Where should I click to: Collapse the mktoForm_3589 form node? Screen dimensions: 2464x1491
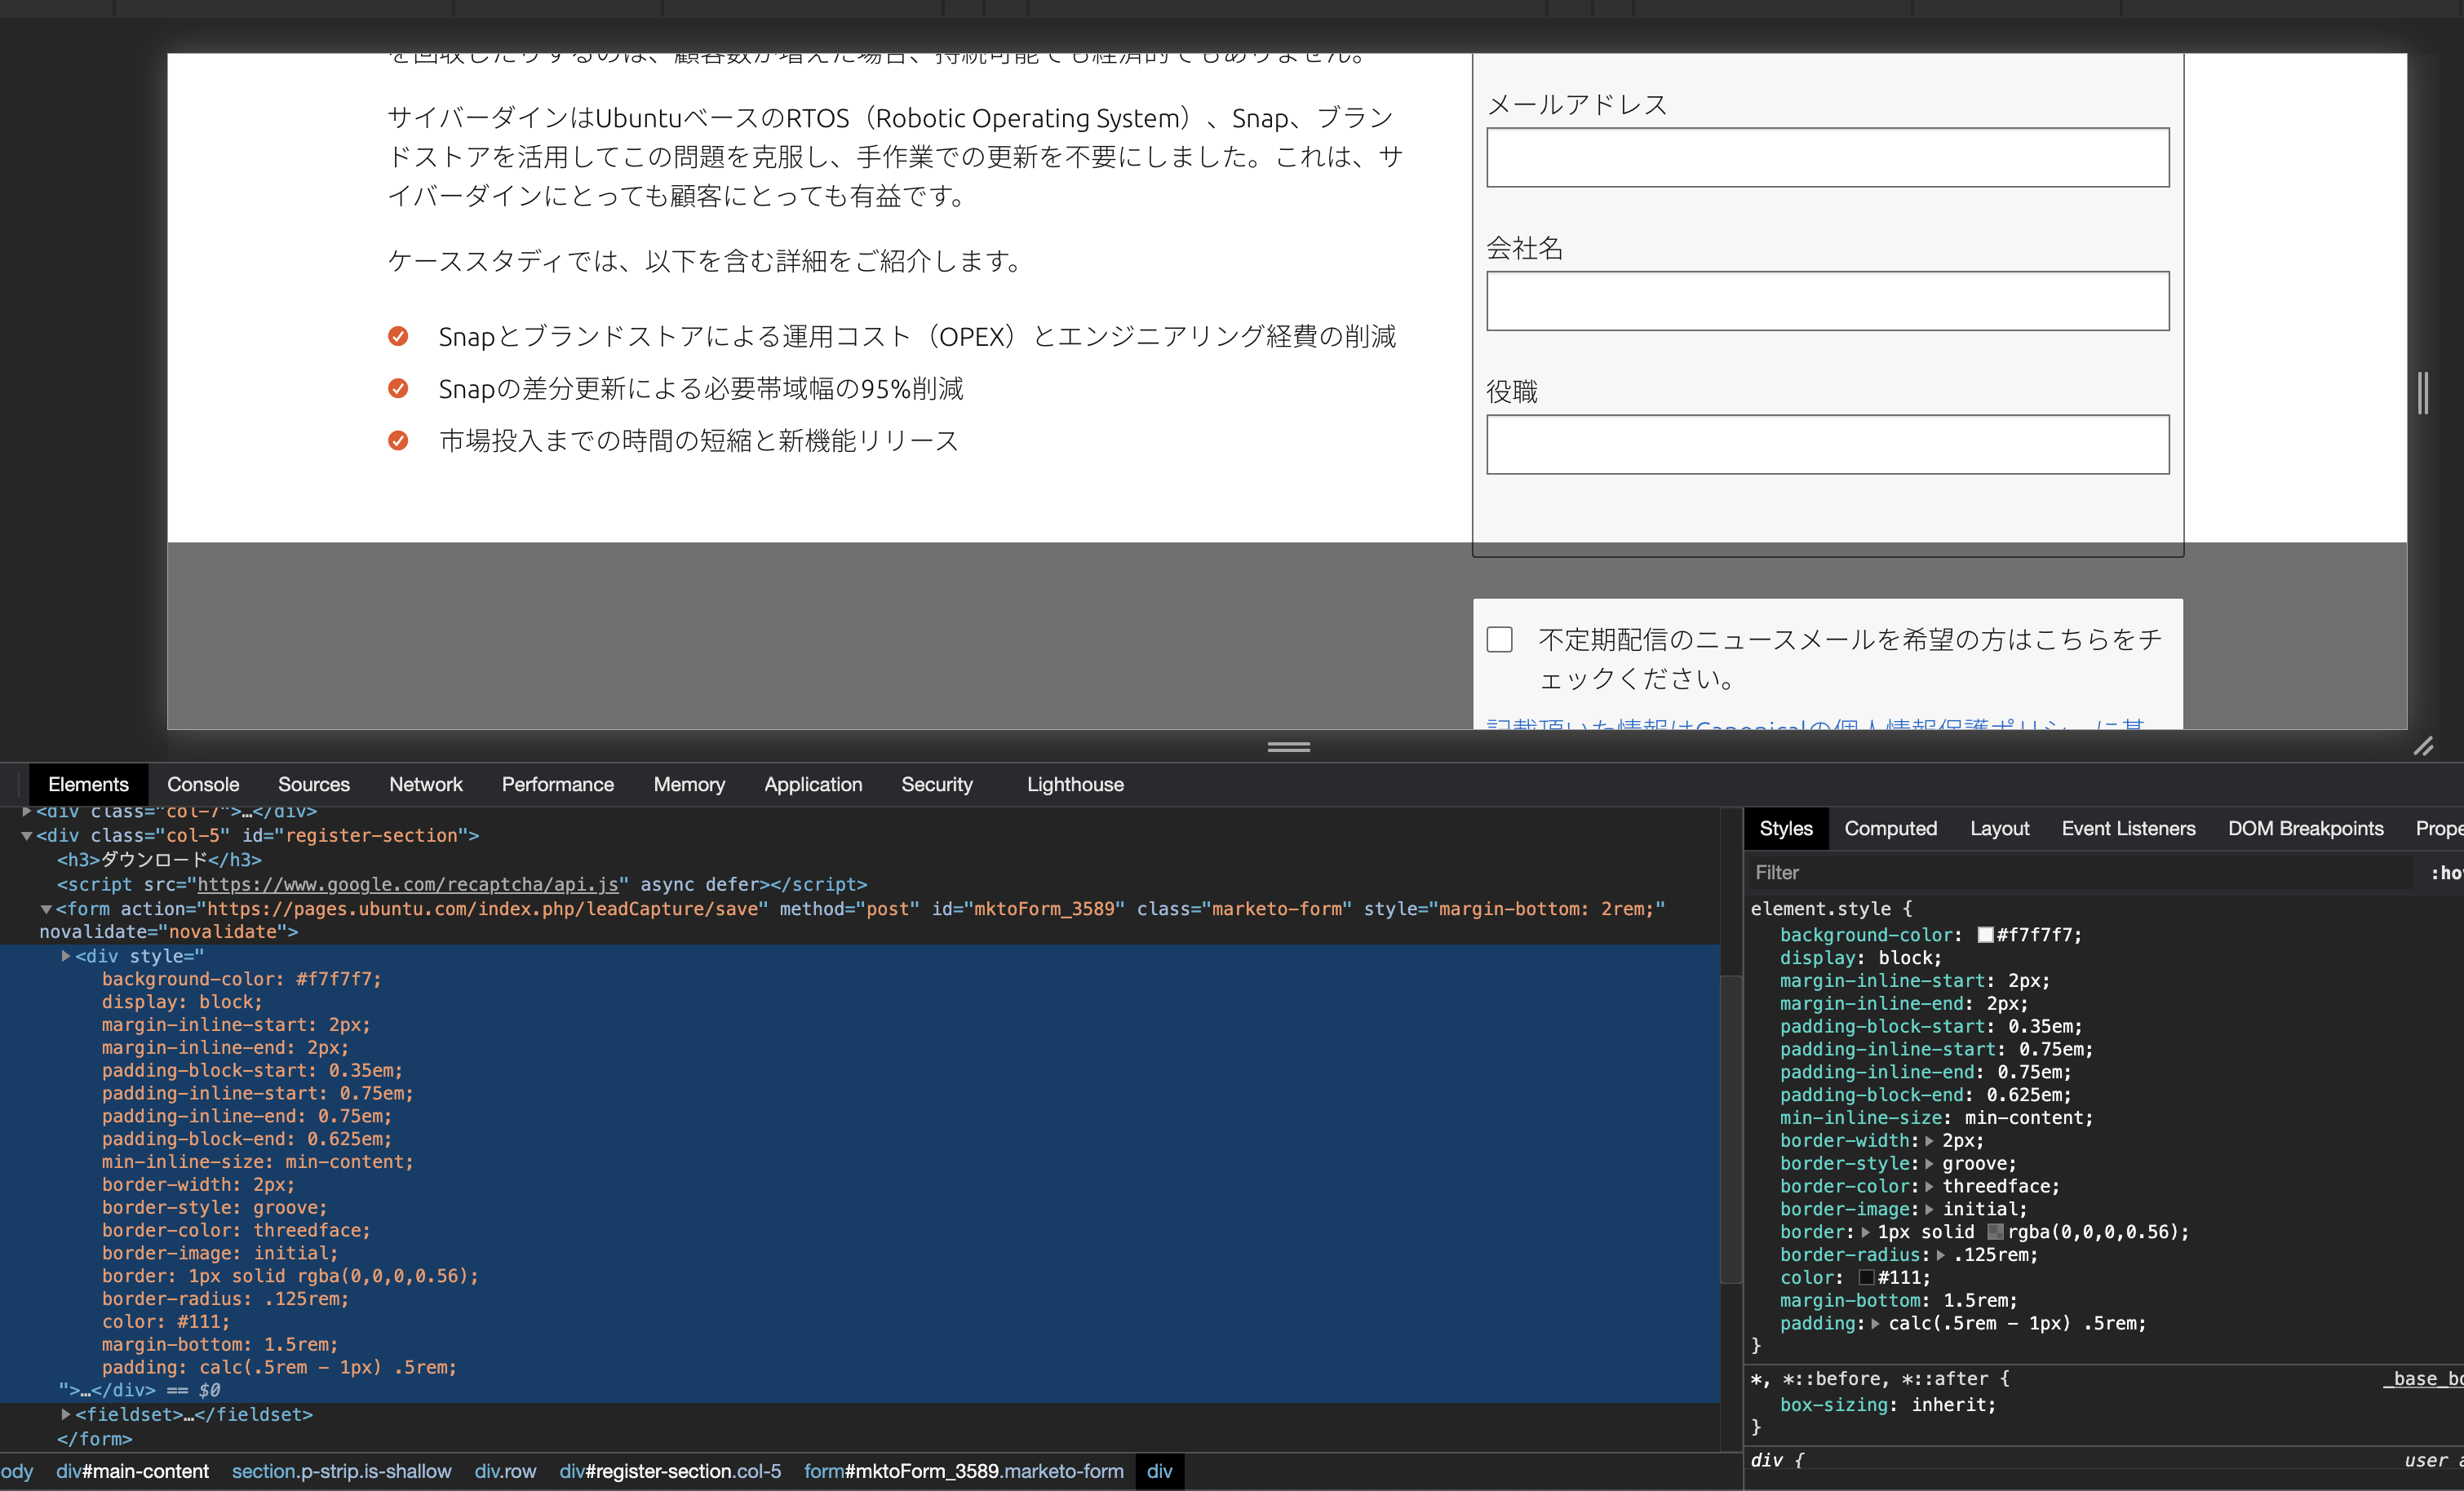pyautogui.click(x=46, y=909)
